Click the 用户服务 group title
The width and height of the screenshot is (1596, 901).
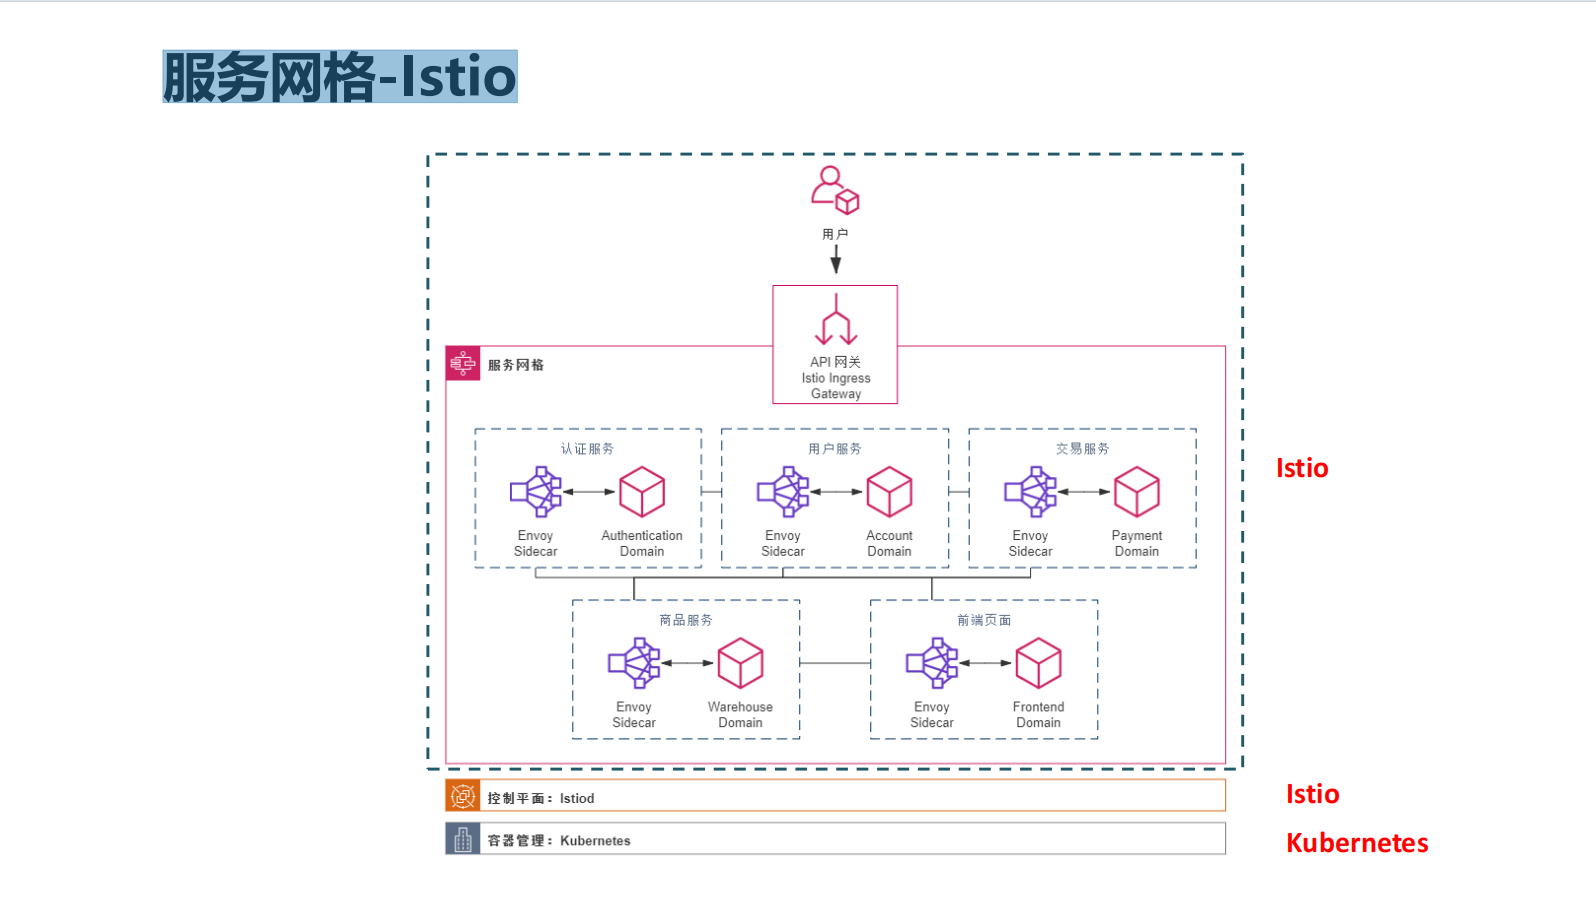click(835, 449)
